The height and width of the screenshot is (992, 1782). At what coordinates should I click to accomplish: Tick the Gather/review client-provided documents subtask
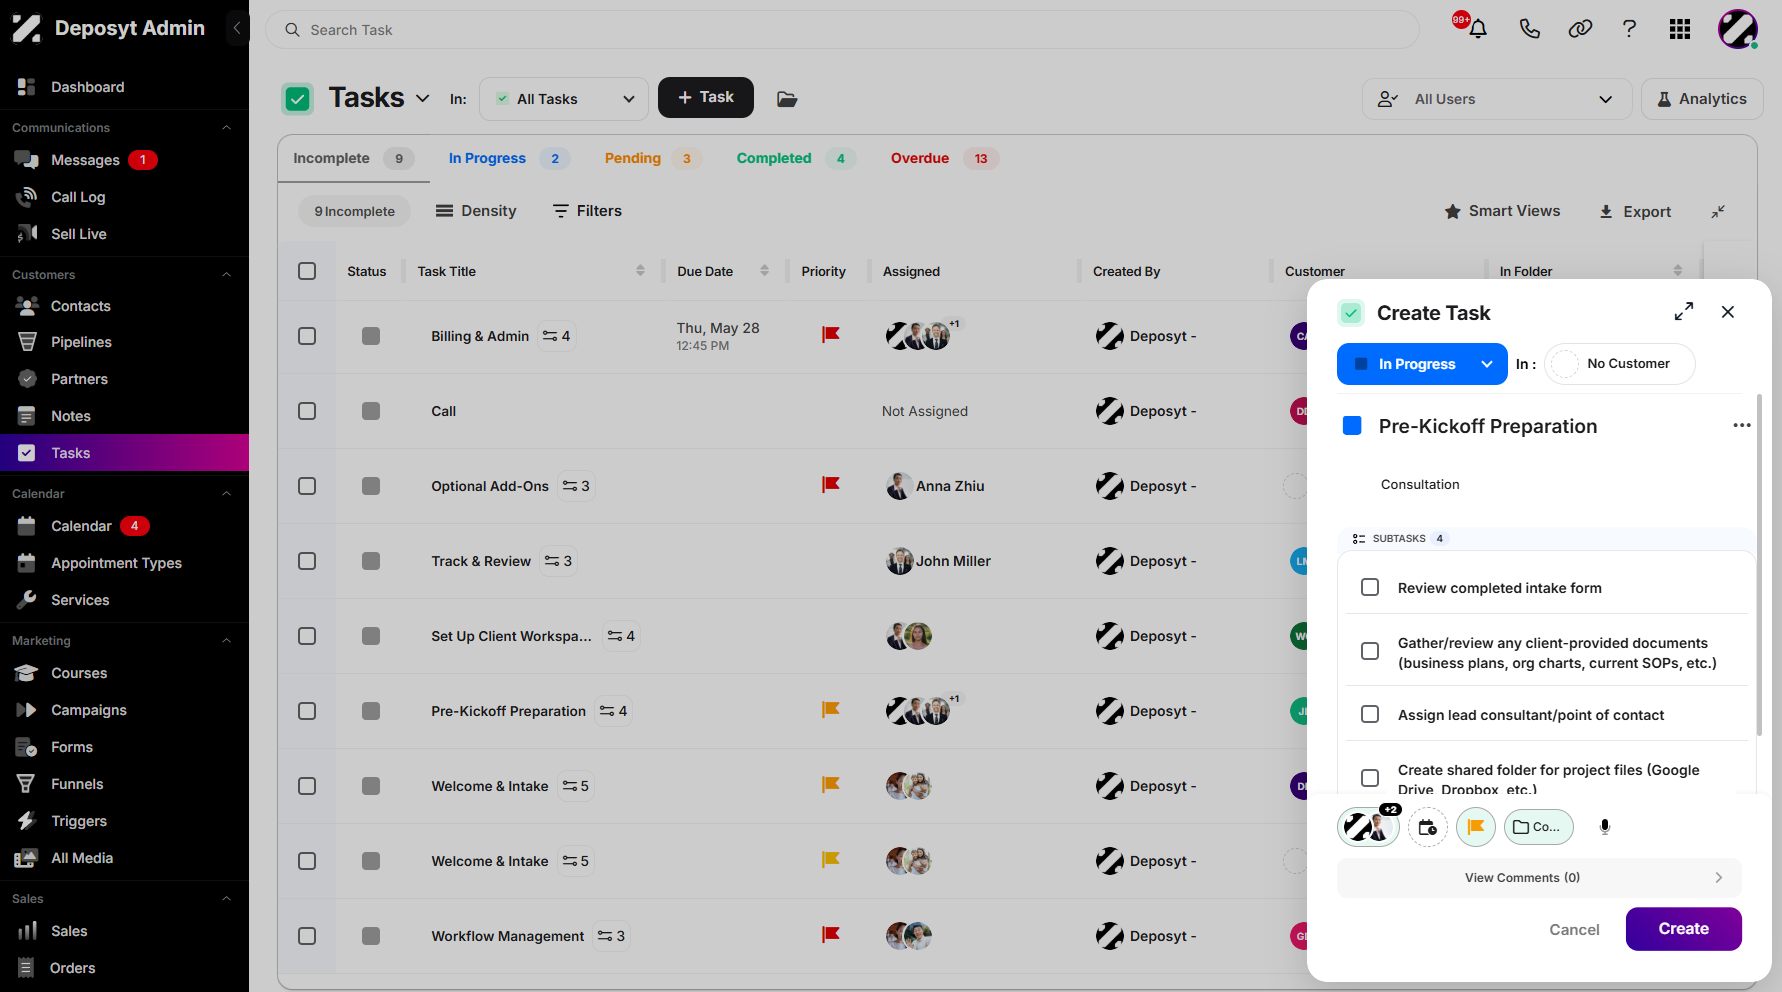click(1370, 652)
